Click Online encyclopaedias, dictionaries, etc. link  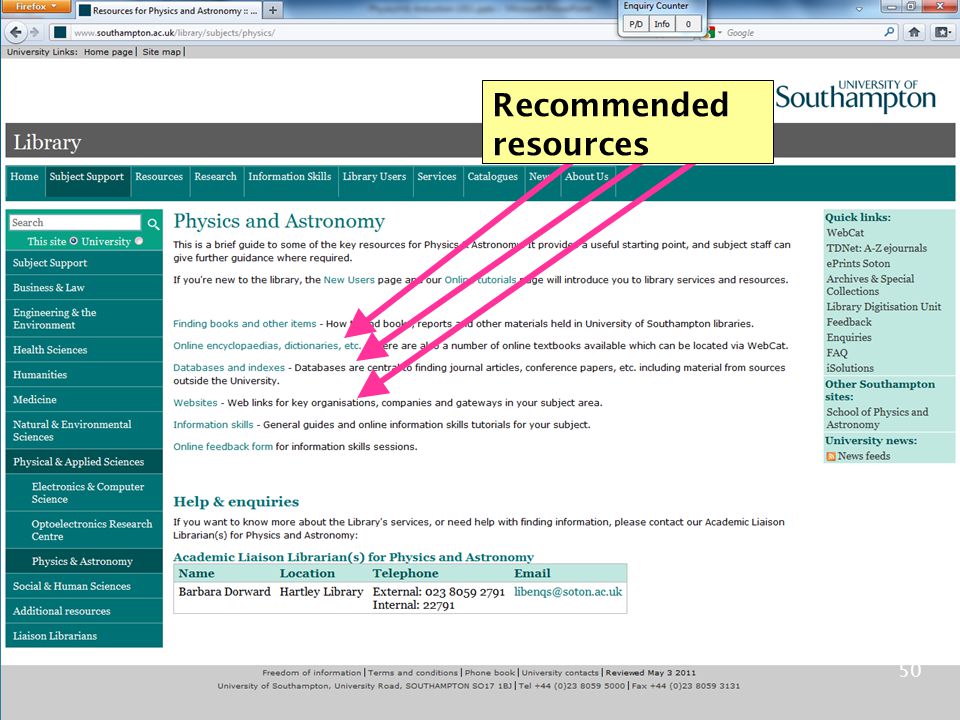tap(266, 345)
